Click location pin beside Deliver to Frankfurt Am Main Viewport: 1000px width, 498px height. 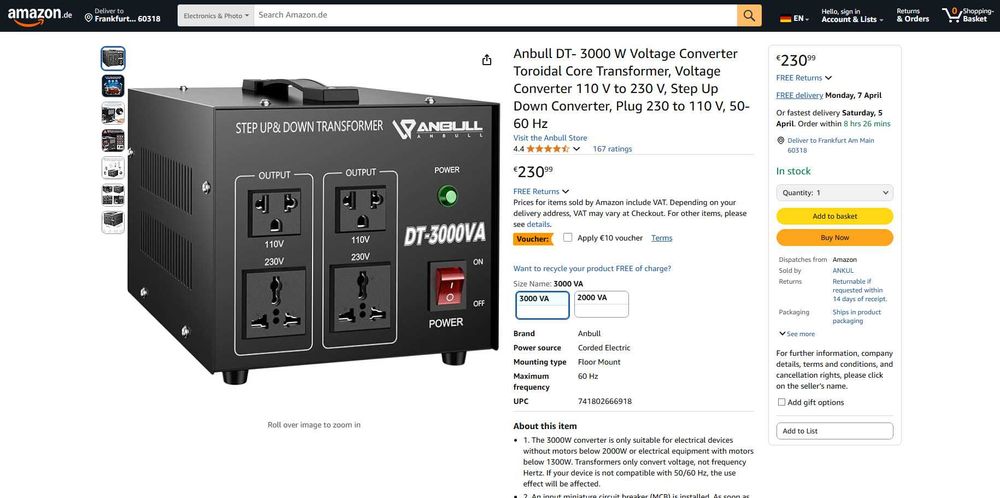[x=781, y=140]
